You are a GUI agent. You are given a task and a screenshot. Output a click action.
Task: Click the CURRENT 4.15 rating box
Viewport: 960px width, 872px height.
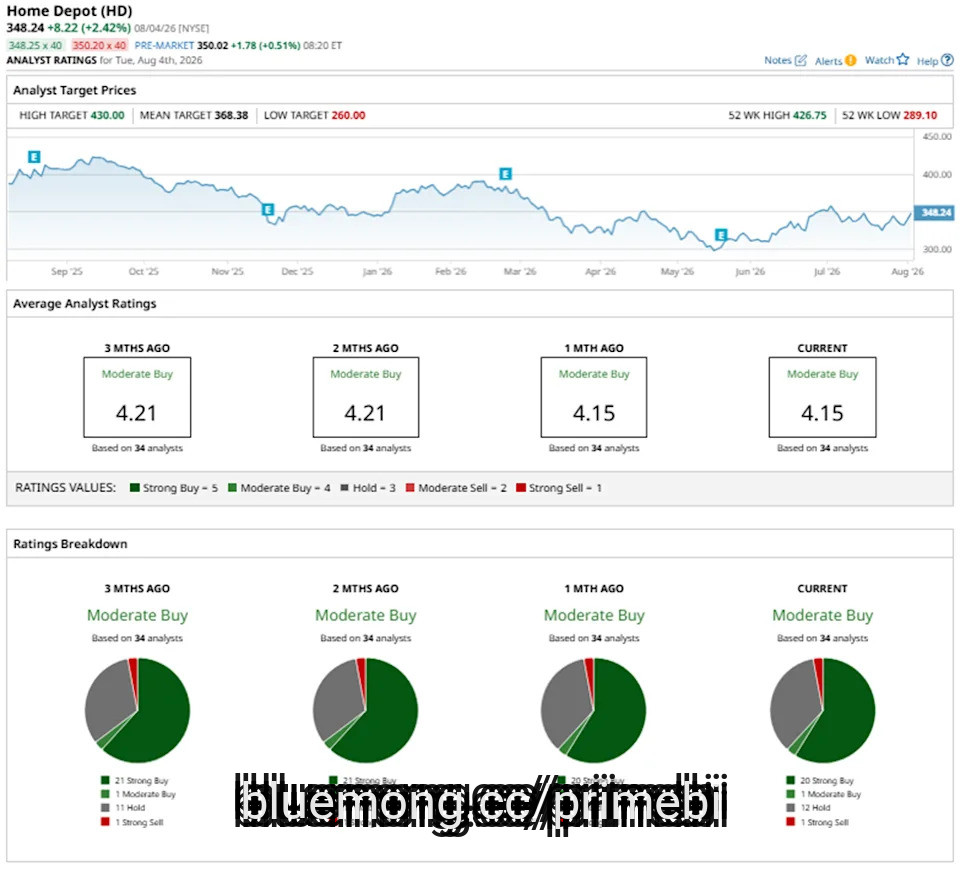point(822,397)
